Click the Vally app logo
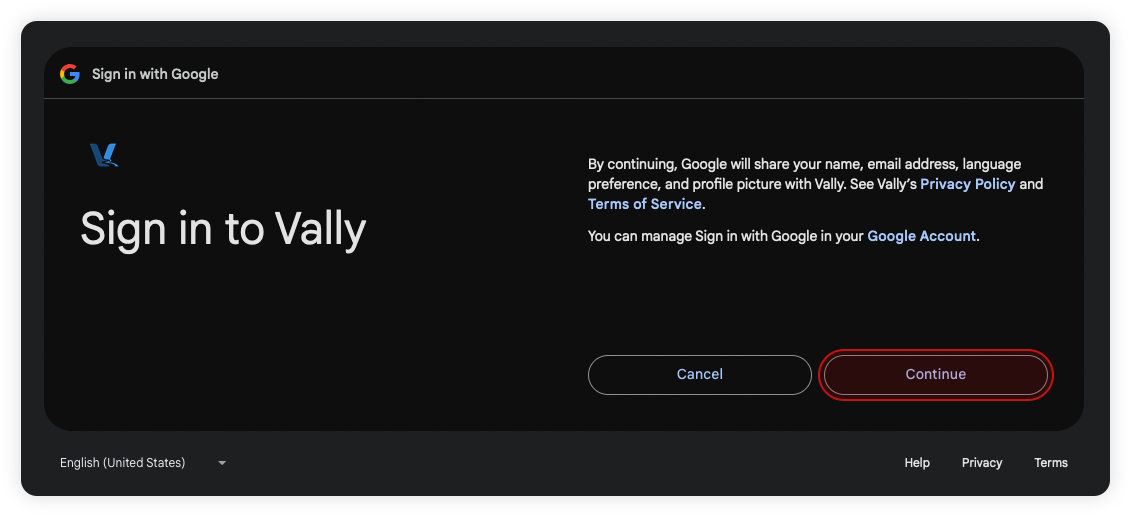1132x518 pixels. (x=104, y=155)
